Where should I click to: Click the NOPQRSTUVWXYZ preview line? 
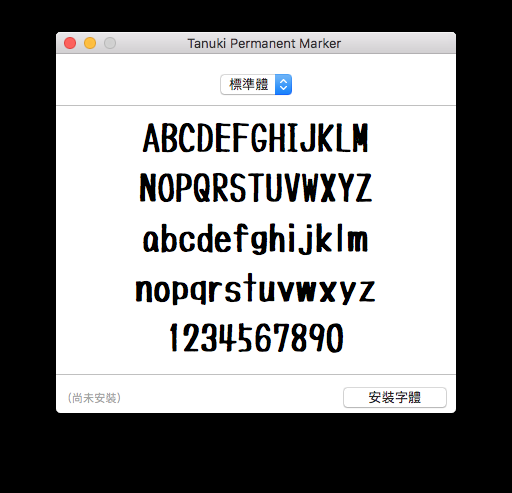click(256, 188)
